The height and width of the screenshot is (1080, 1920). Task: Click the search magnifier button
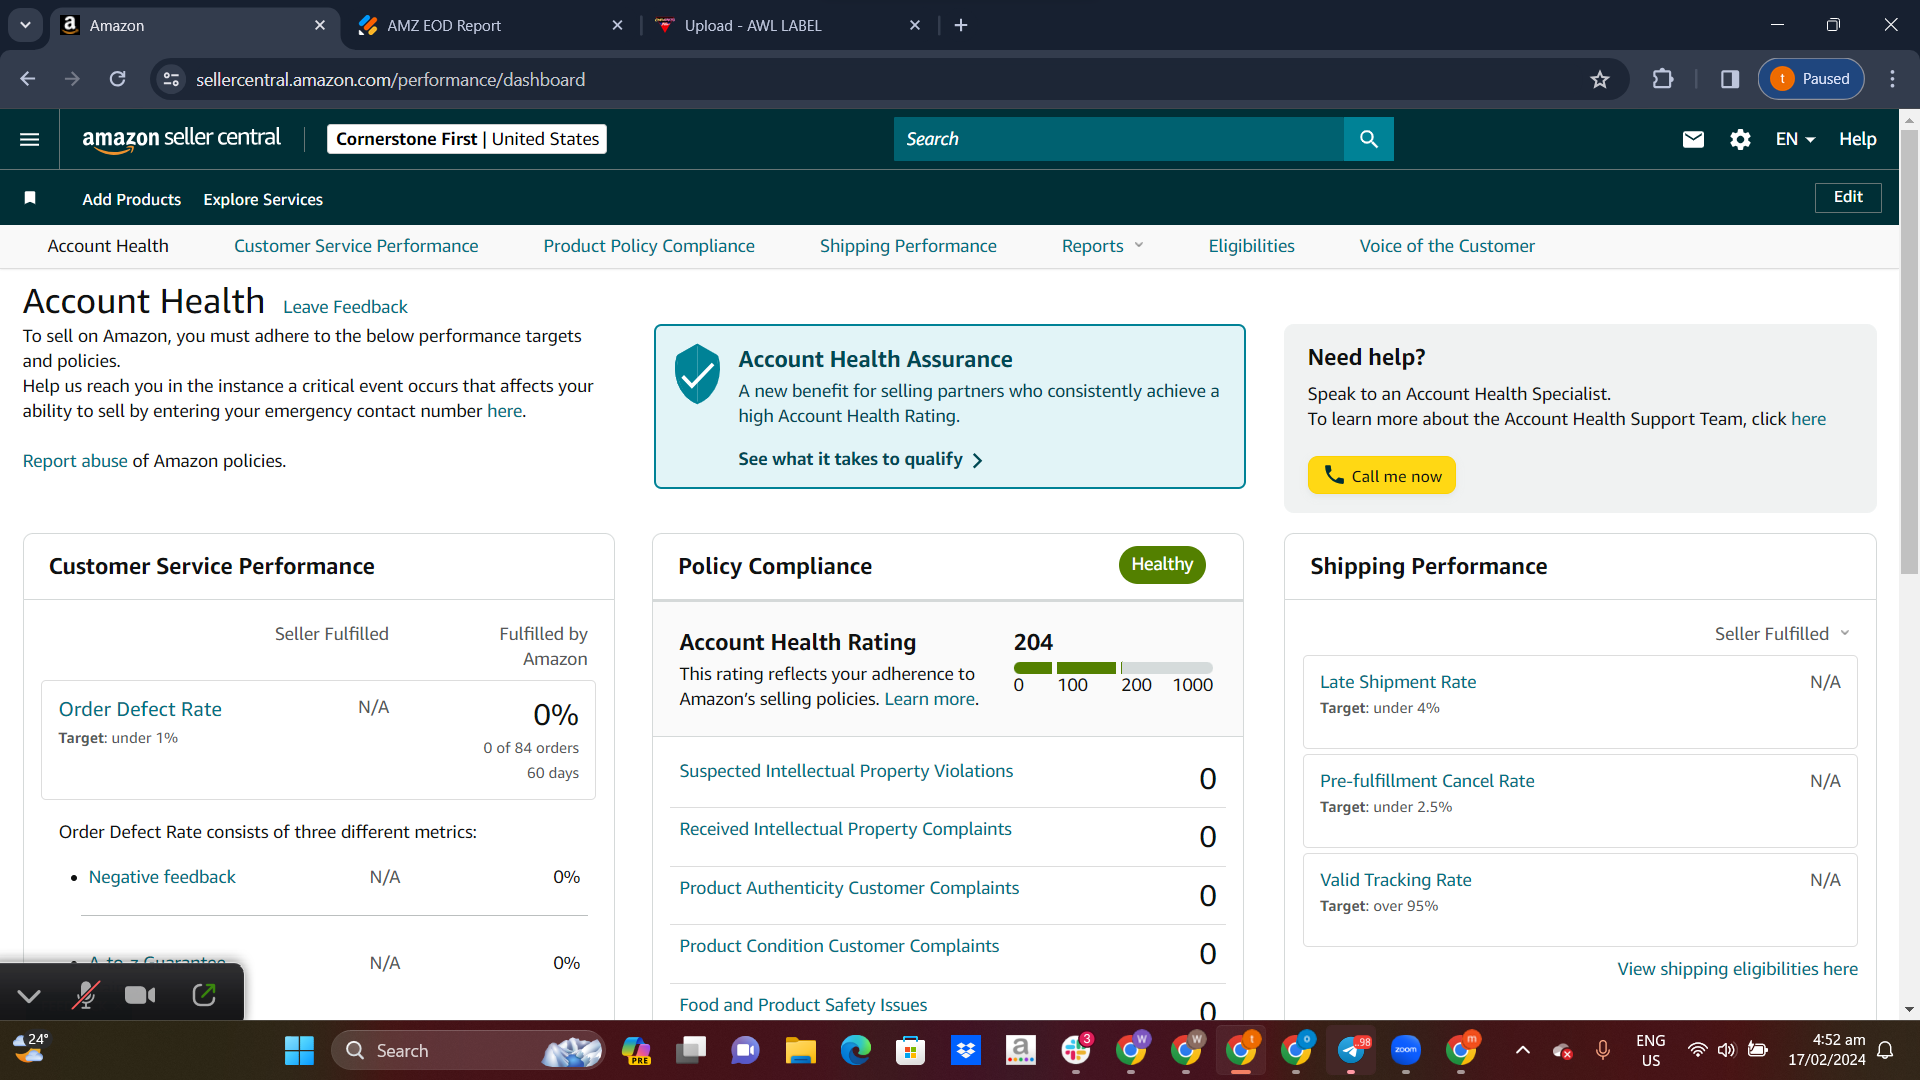(x=1369, y=139)
